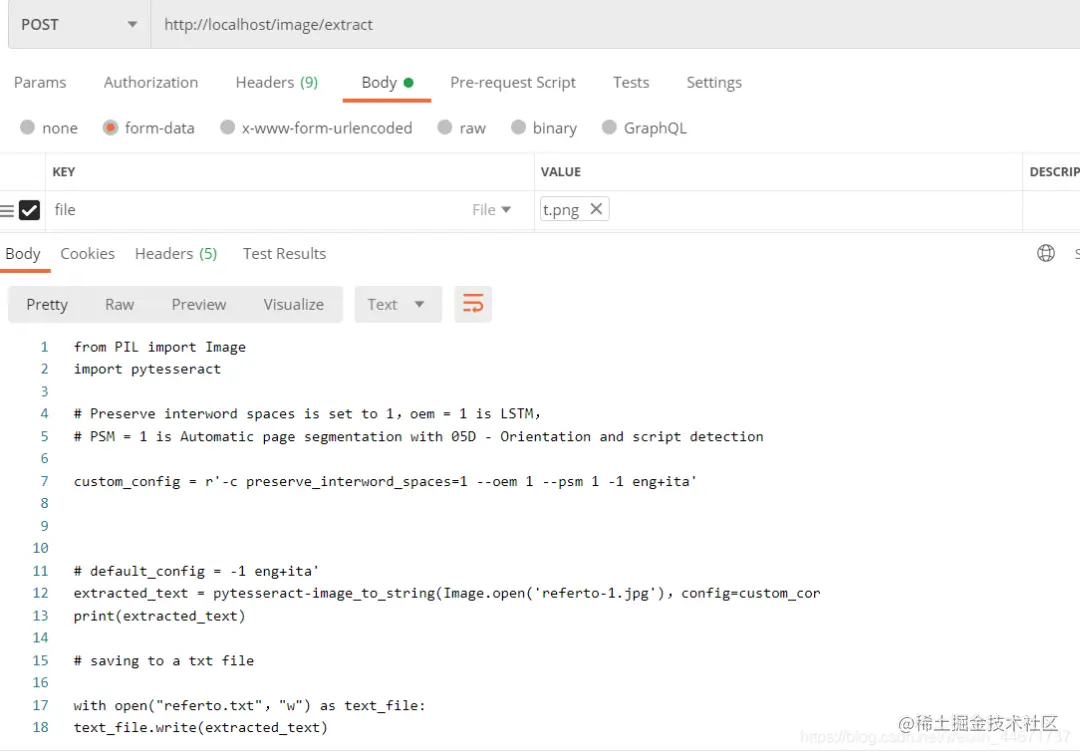1080x755 pixels.
Task: Grab the row drag handle icon
Action: coord(7,210)
